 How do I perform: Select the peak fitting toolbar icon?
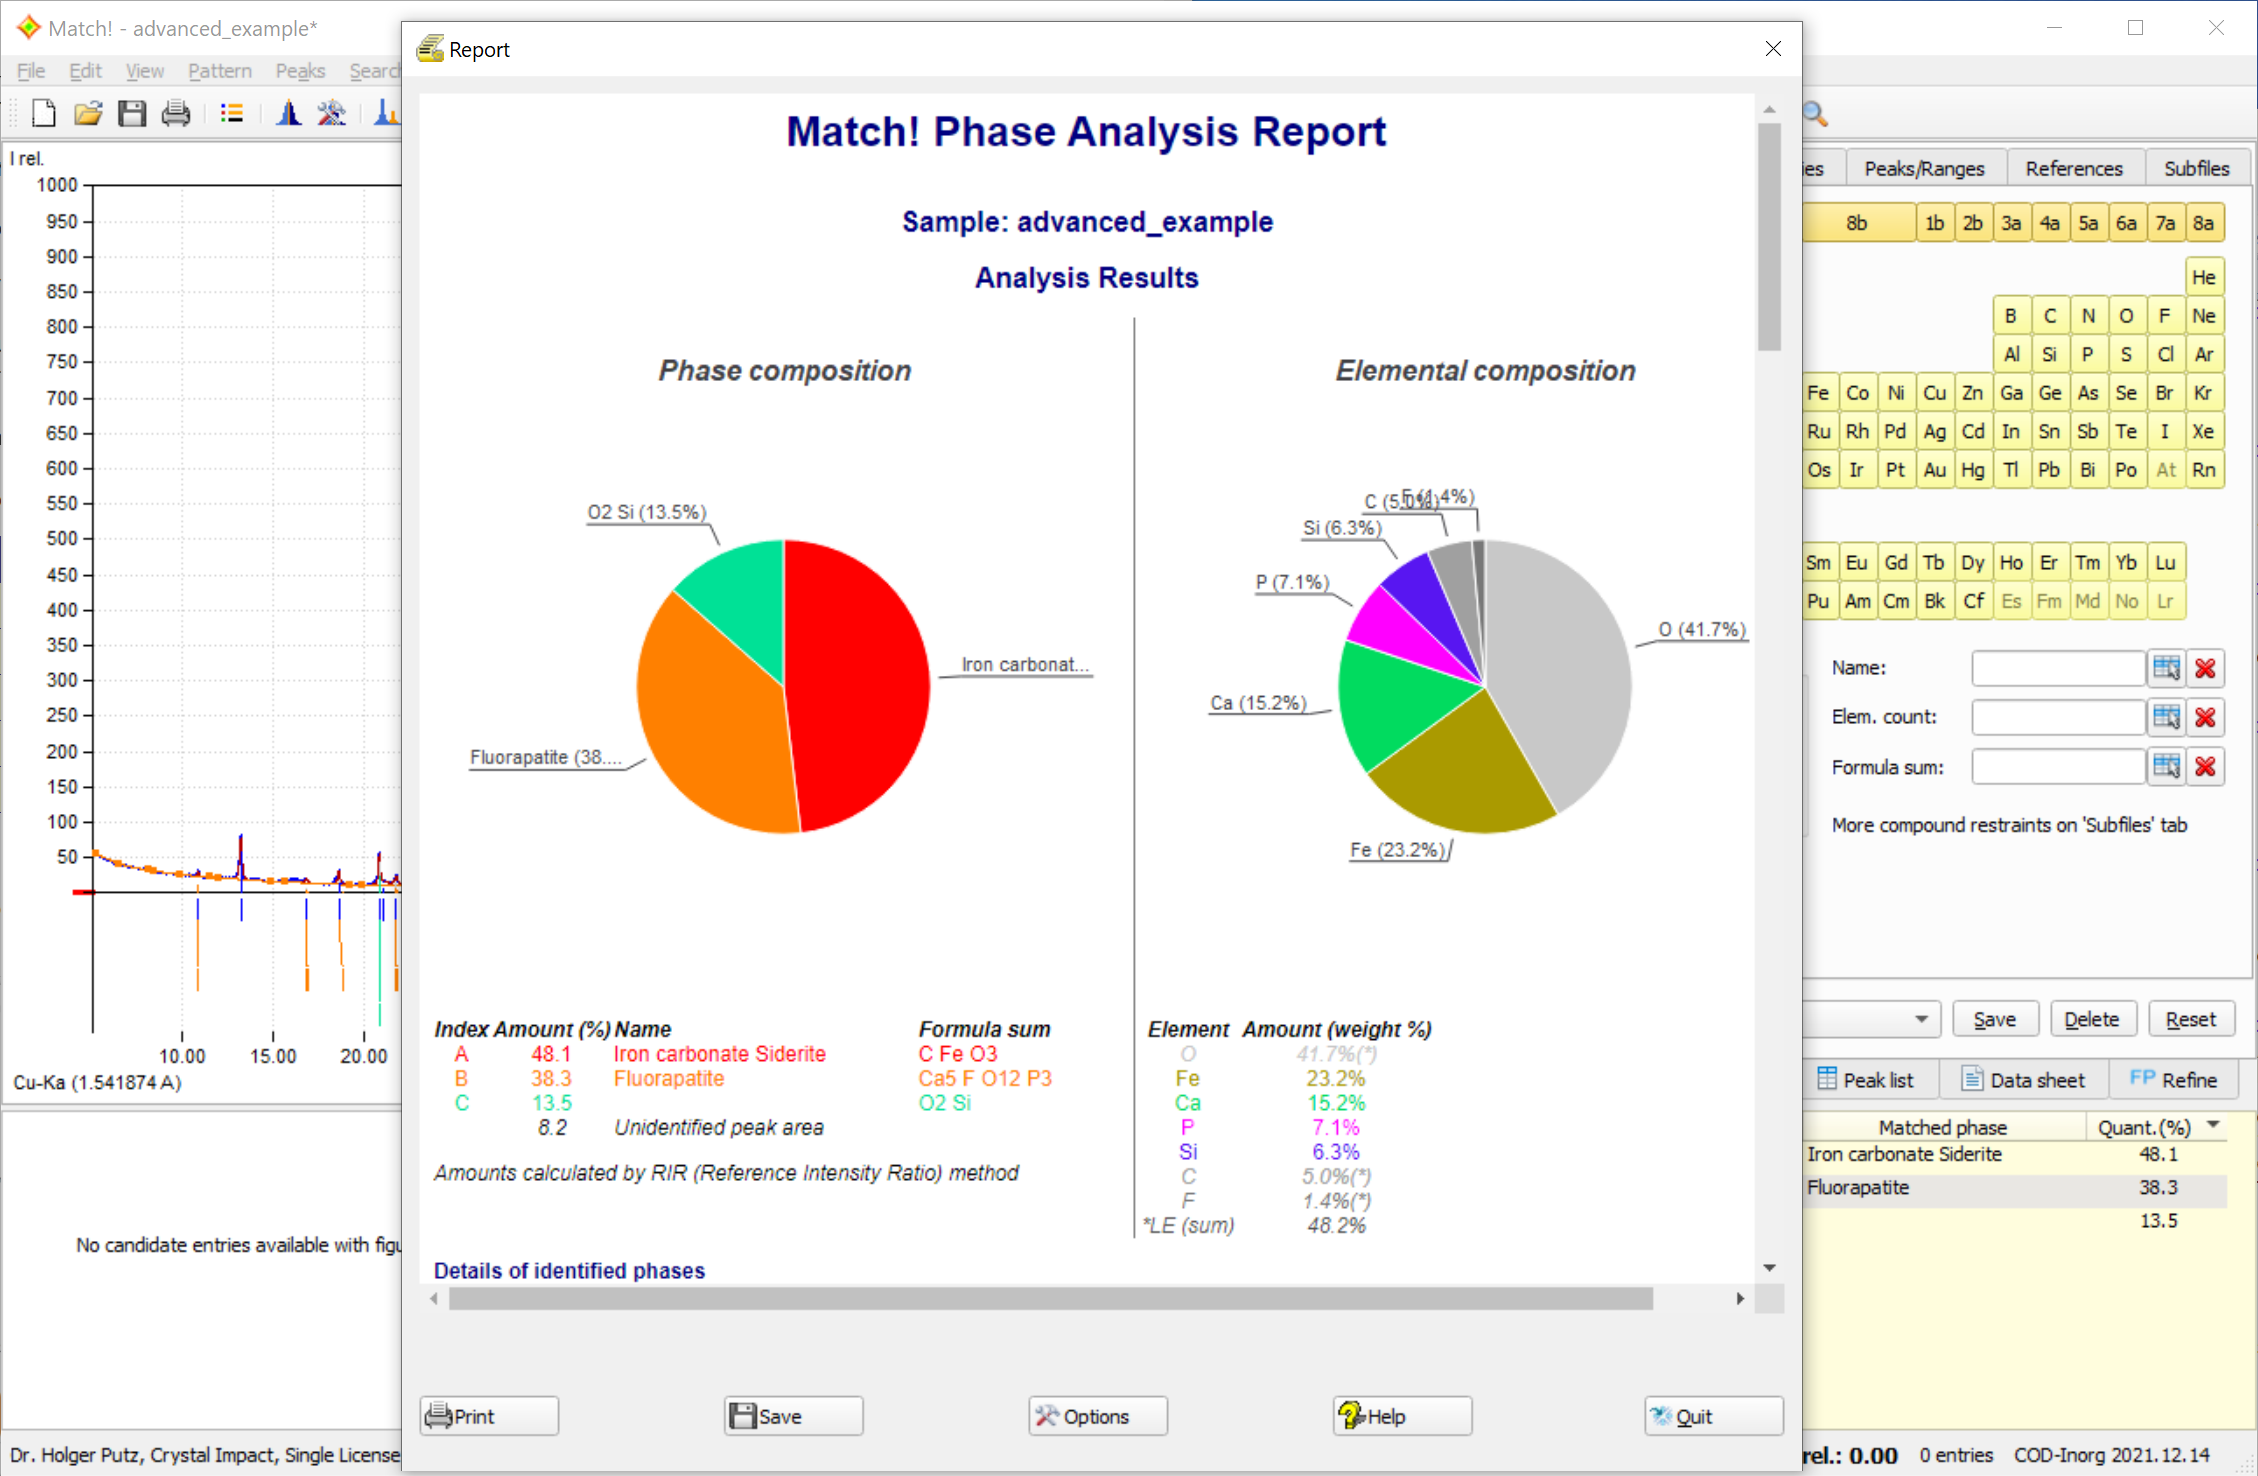(x=288, y=113)
